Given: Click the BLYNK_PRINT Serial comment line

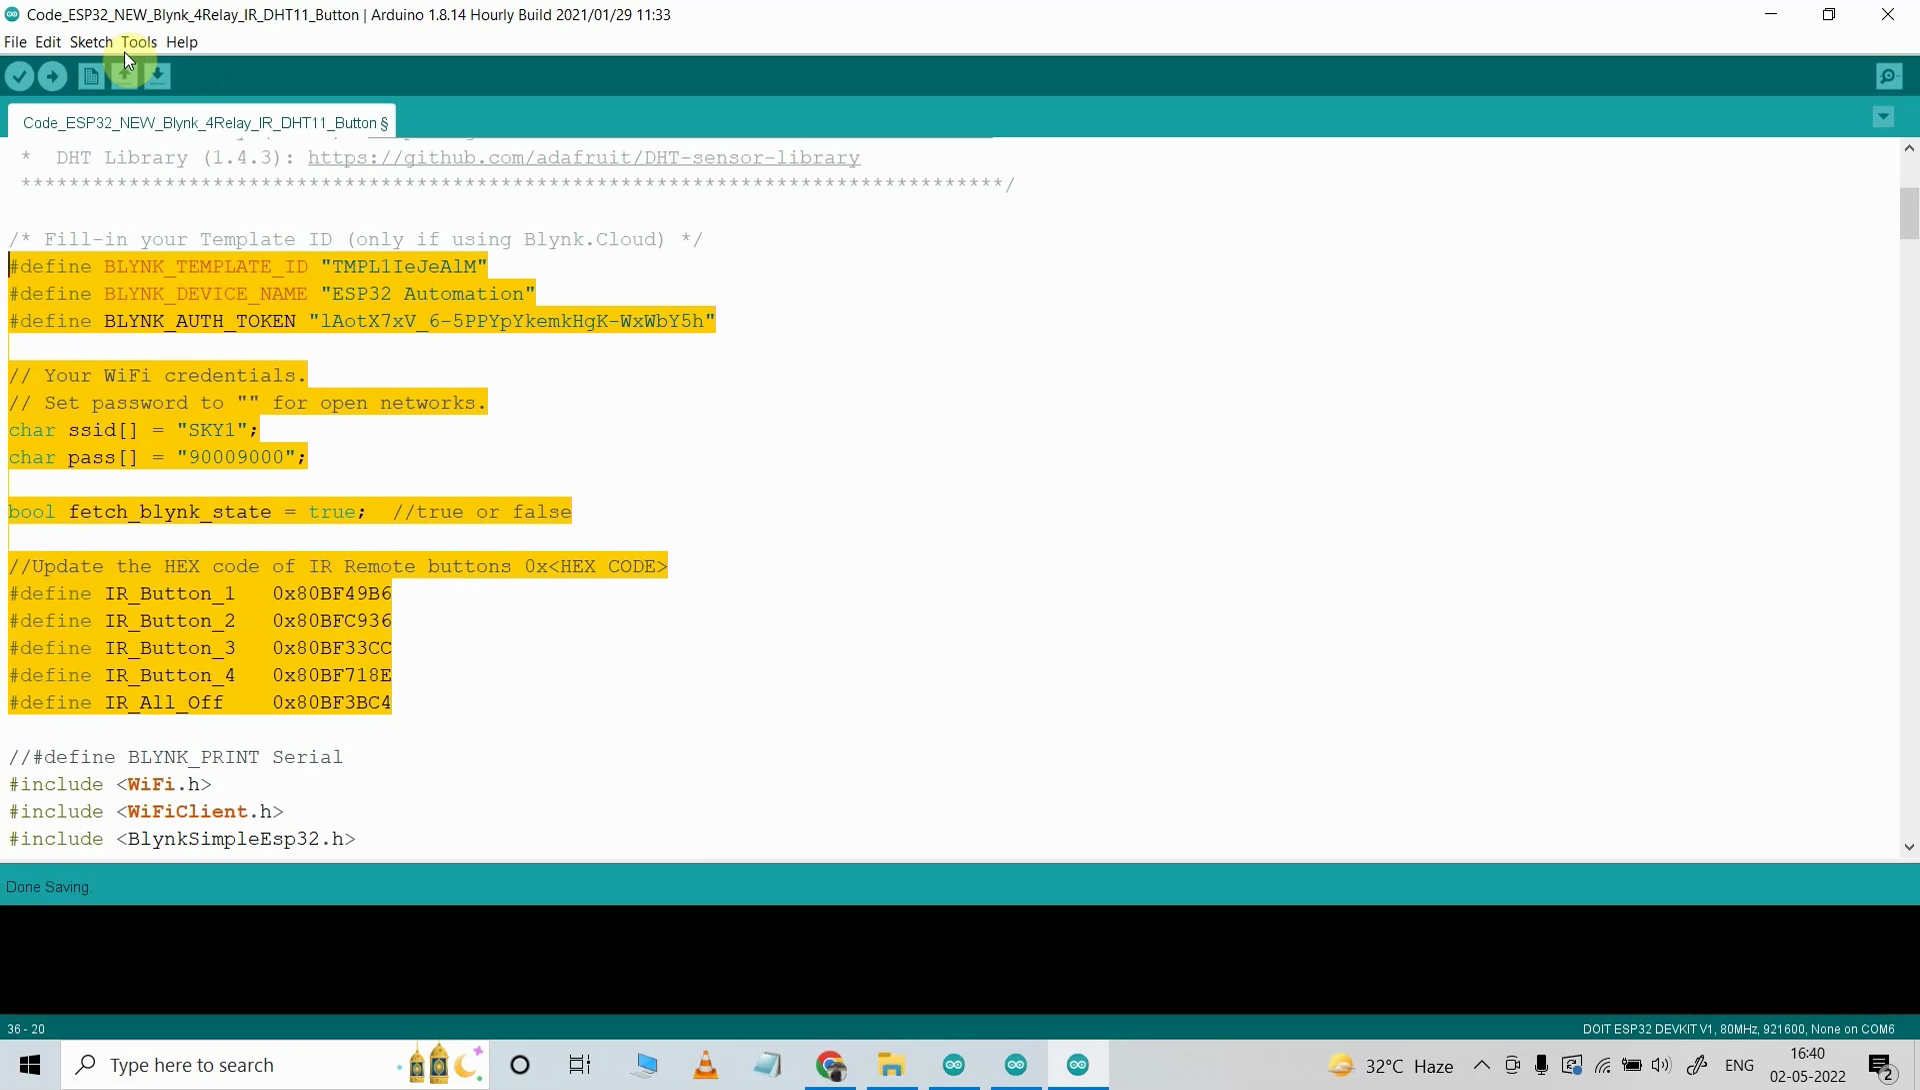Looking at the screenshot, I should 176,757.
